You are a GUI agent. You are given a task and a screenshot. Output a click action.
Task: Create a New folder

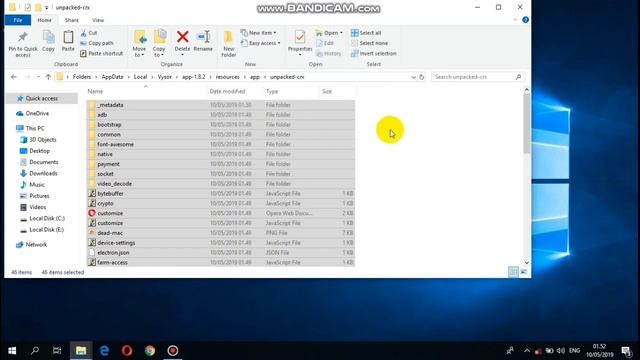coord(229,43)
